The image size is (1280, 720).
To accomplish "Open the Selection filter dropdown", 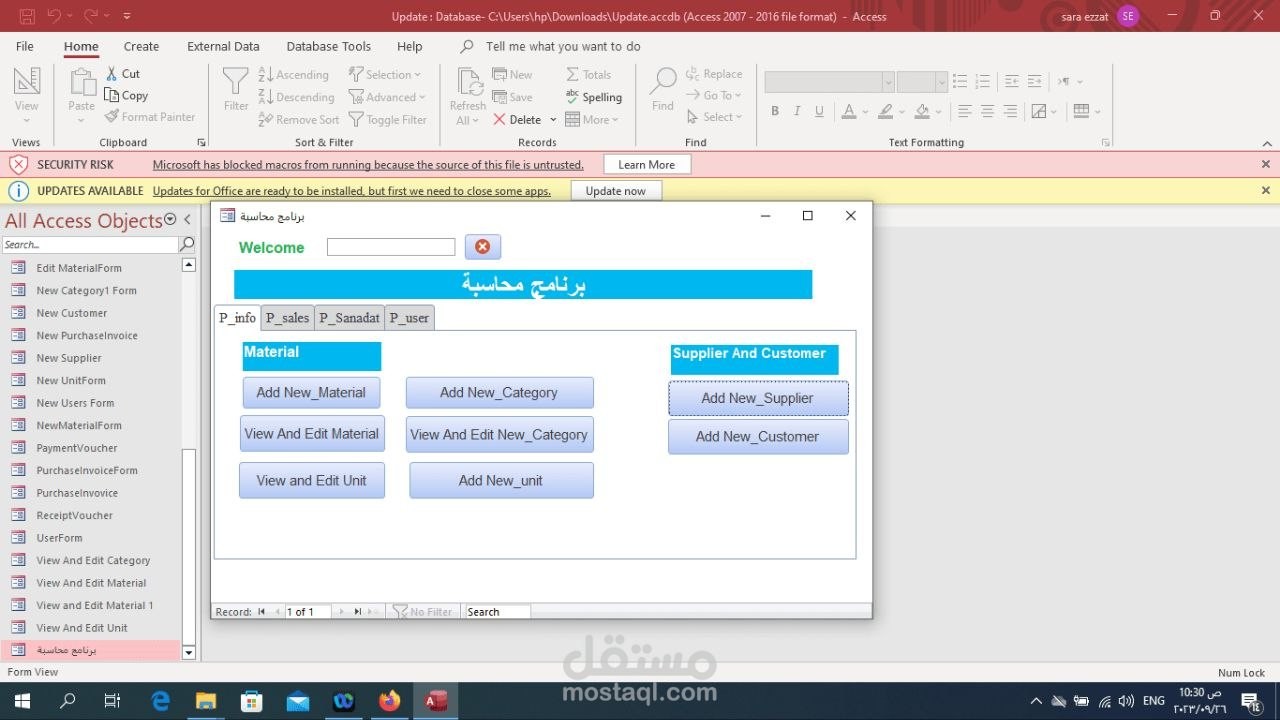I will [385, 75].
